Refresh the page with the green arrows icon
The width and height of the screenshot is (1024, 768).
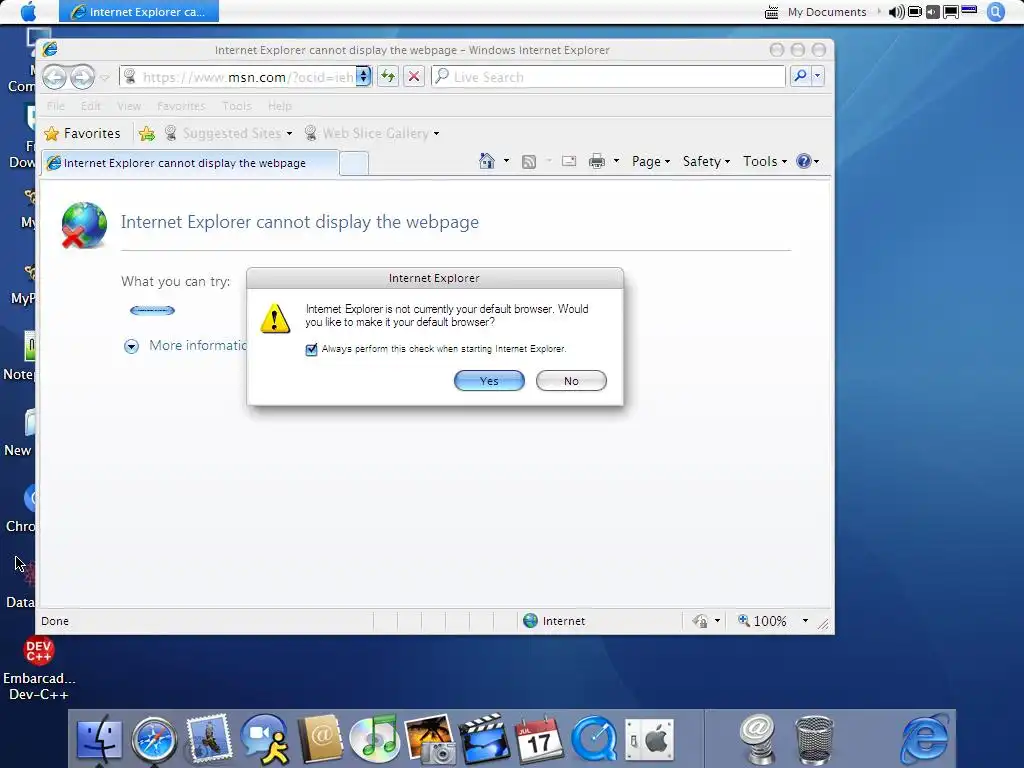pos(389,76)
